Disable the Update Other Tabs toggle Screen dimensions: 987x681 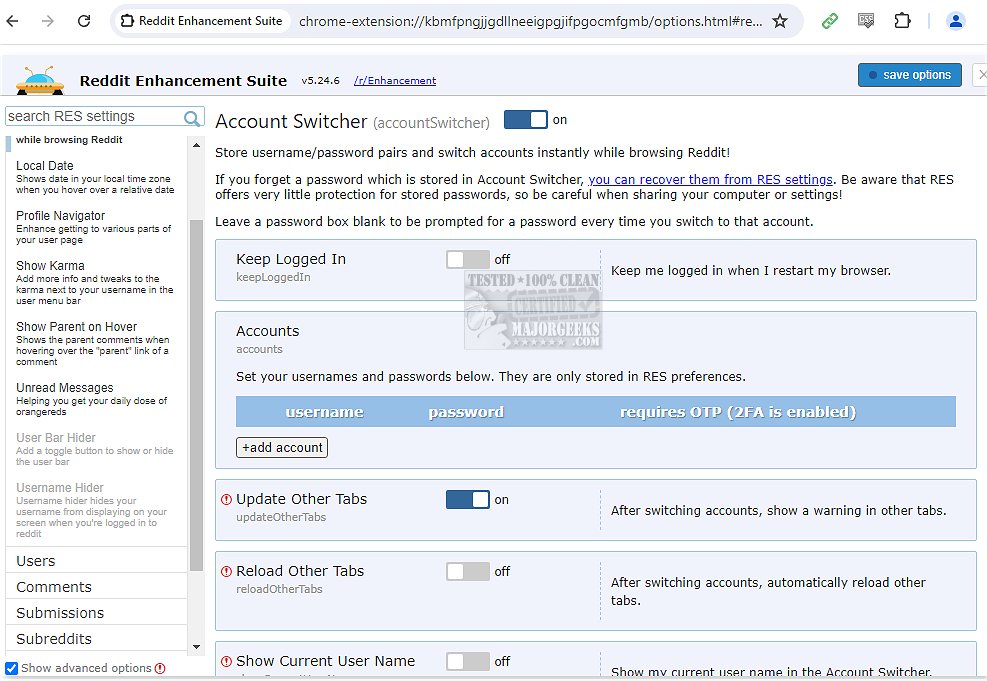click(467, 500)
